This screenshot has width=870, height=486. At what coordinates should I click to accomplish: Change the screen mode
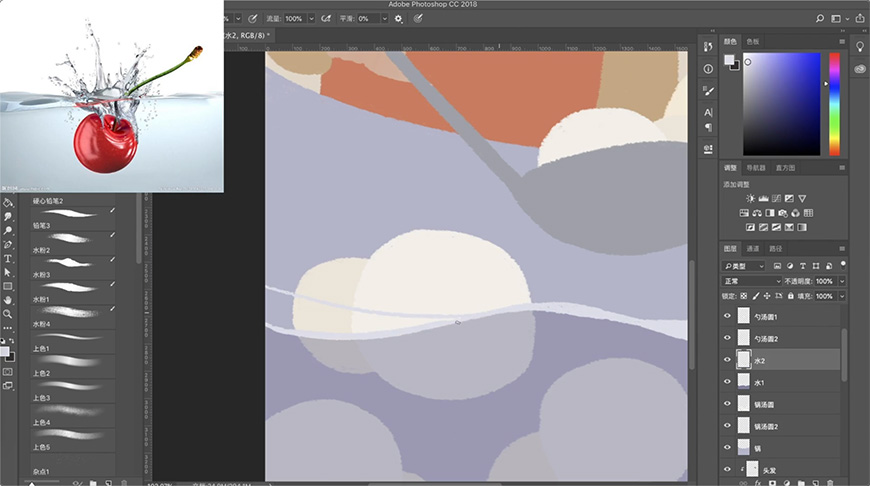coord(8,386)
